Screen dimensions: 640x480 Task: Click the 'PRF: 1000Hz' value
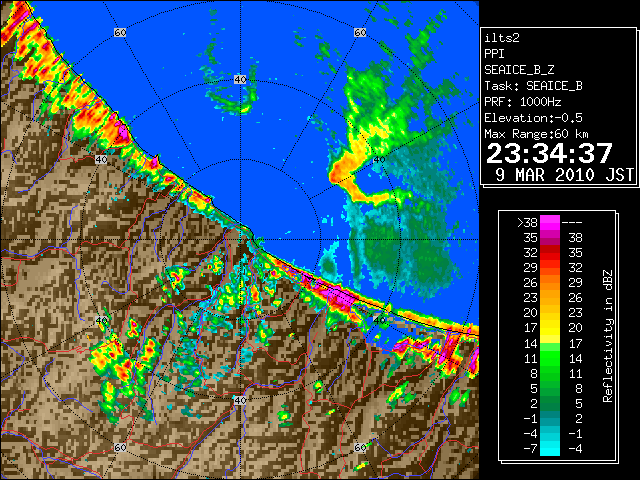pos(522,102)
